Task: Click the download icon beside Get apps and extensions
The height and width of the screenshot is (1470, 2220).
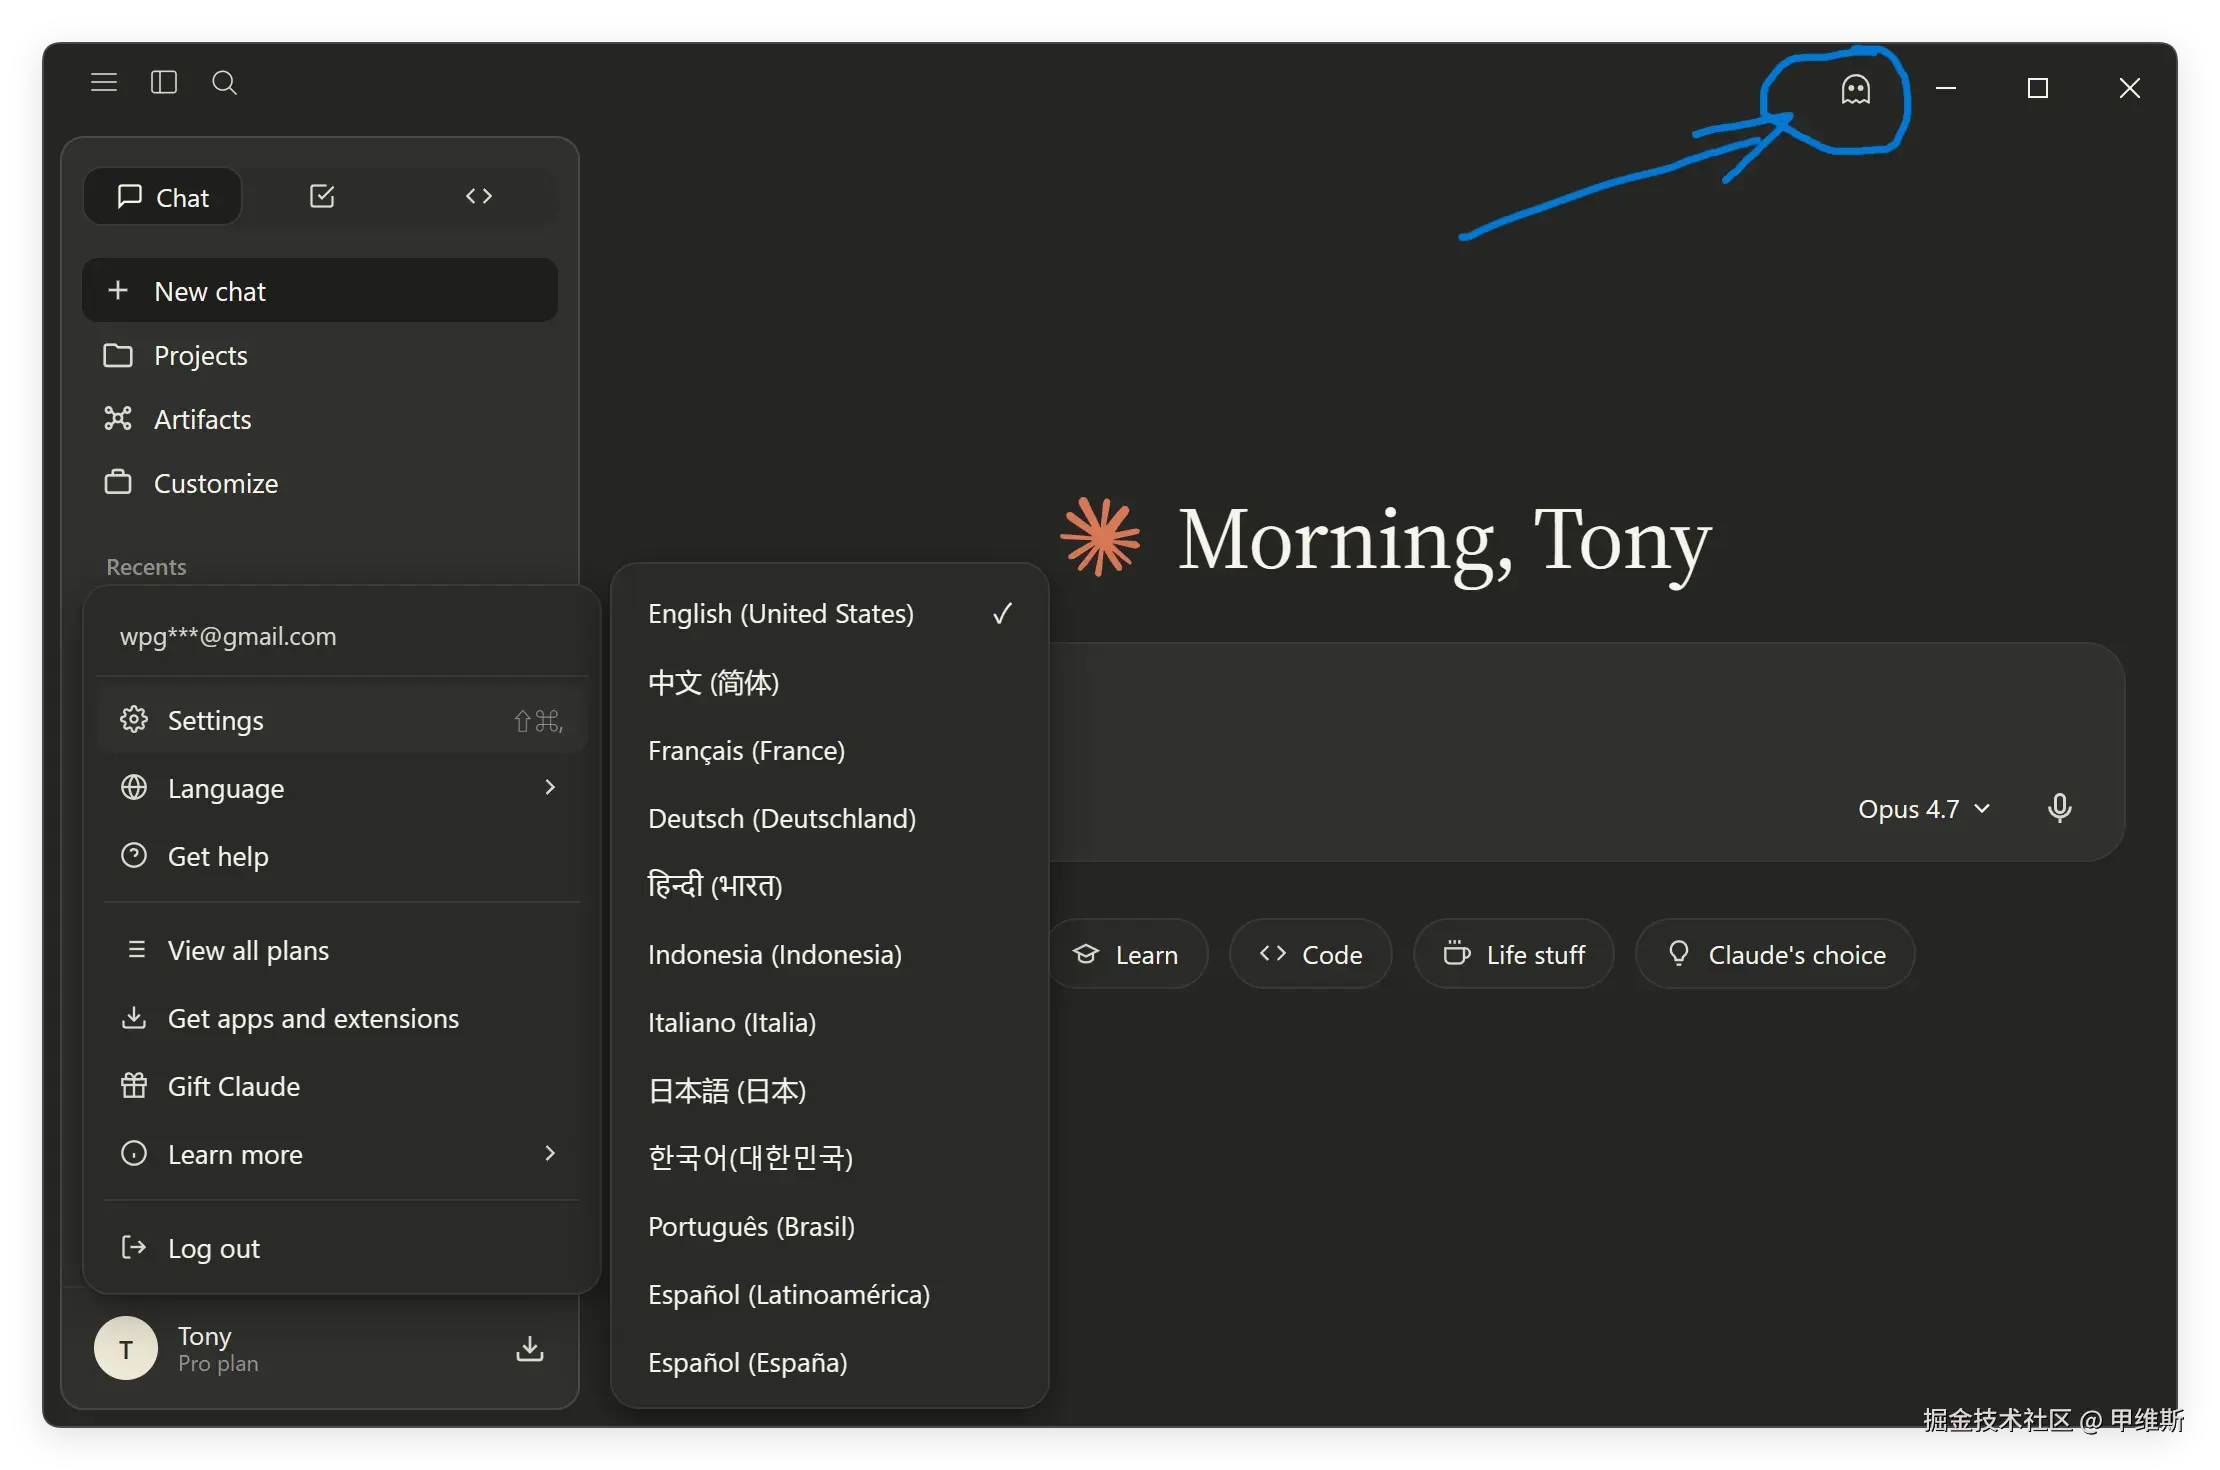Action: tap(134, 1017)
